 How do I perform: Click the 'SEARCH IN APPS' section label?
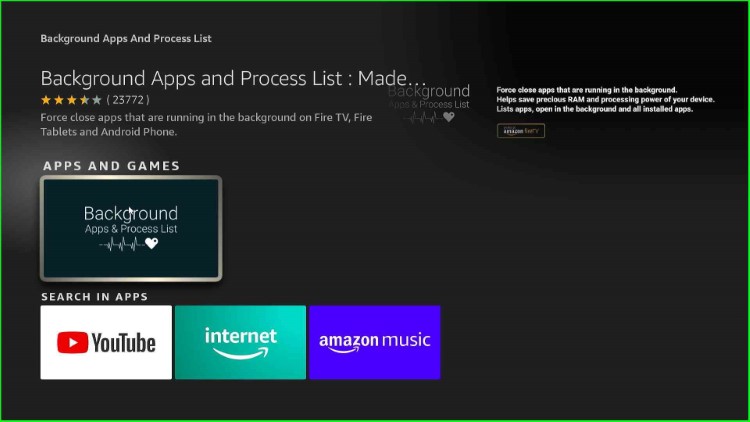95,297
